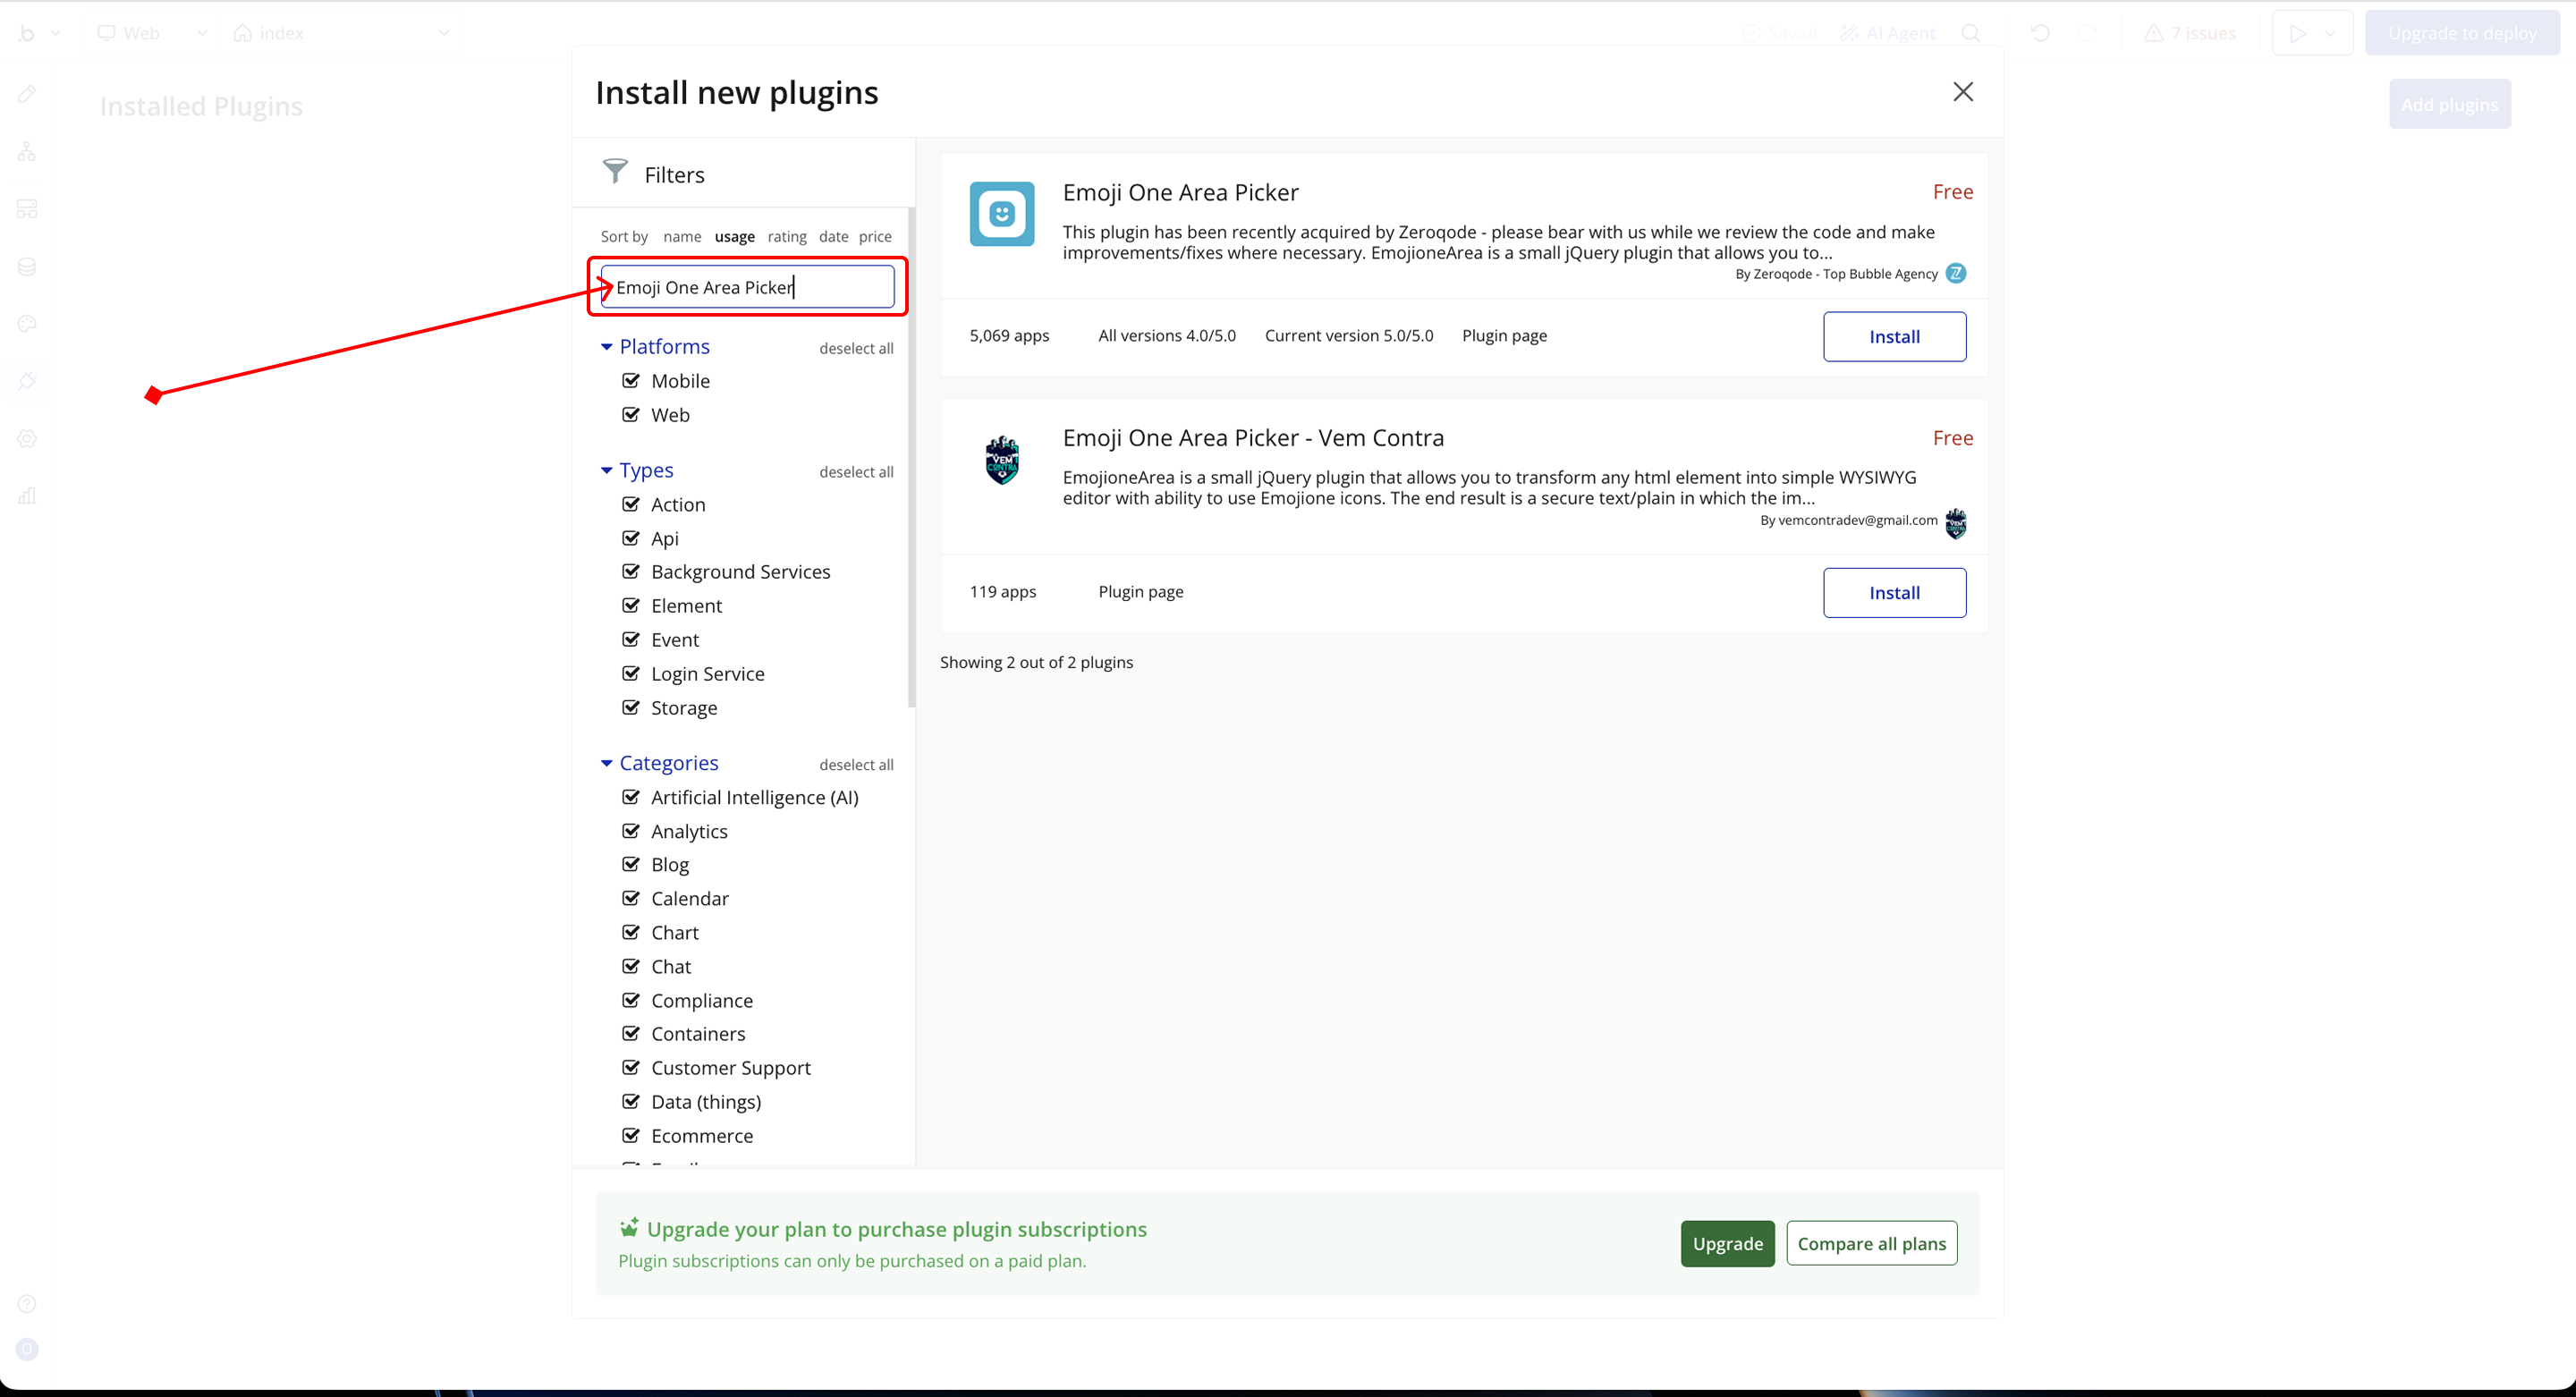Collapse the Categories filter section
This screenshot has height=1397, width=2576.
tap(606, 763)
